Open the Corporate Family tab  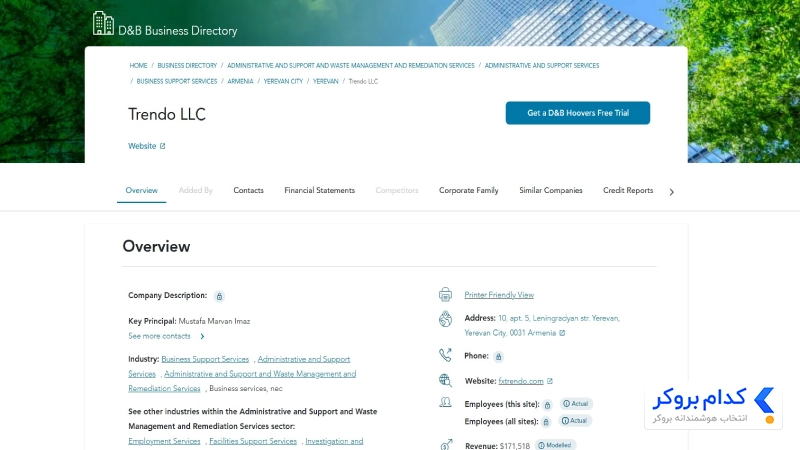tap(468, 190)
